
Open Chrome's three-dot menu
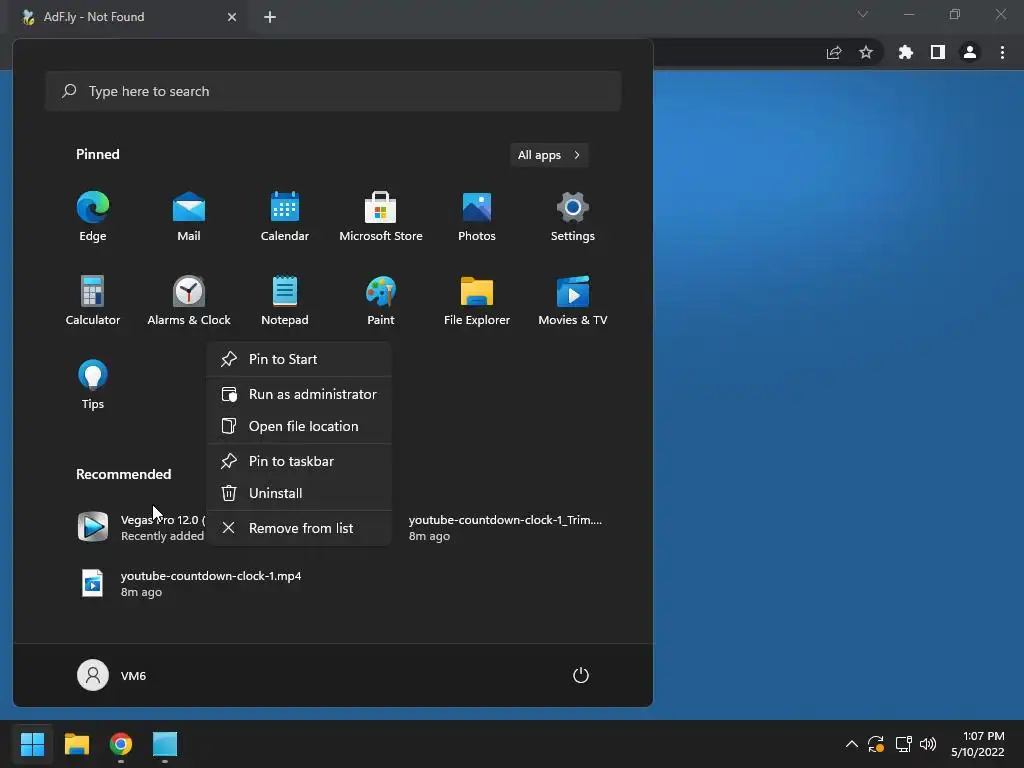1002,52
